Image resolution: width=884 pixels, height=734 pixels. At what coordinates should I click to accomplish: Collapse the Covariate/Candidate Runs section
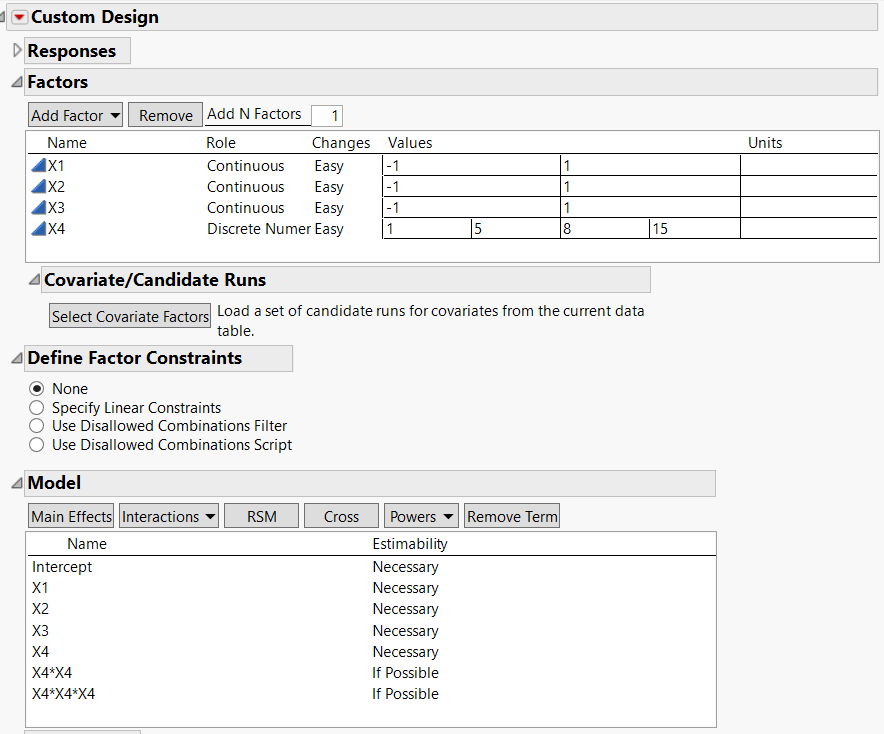[34, 280]
